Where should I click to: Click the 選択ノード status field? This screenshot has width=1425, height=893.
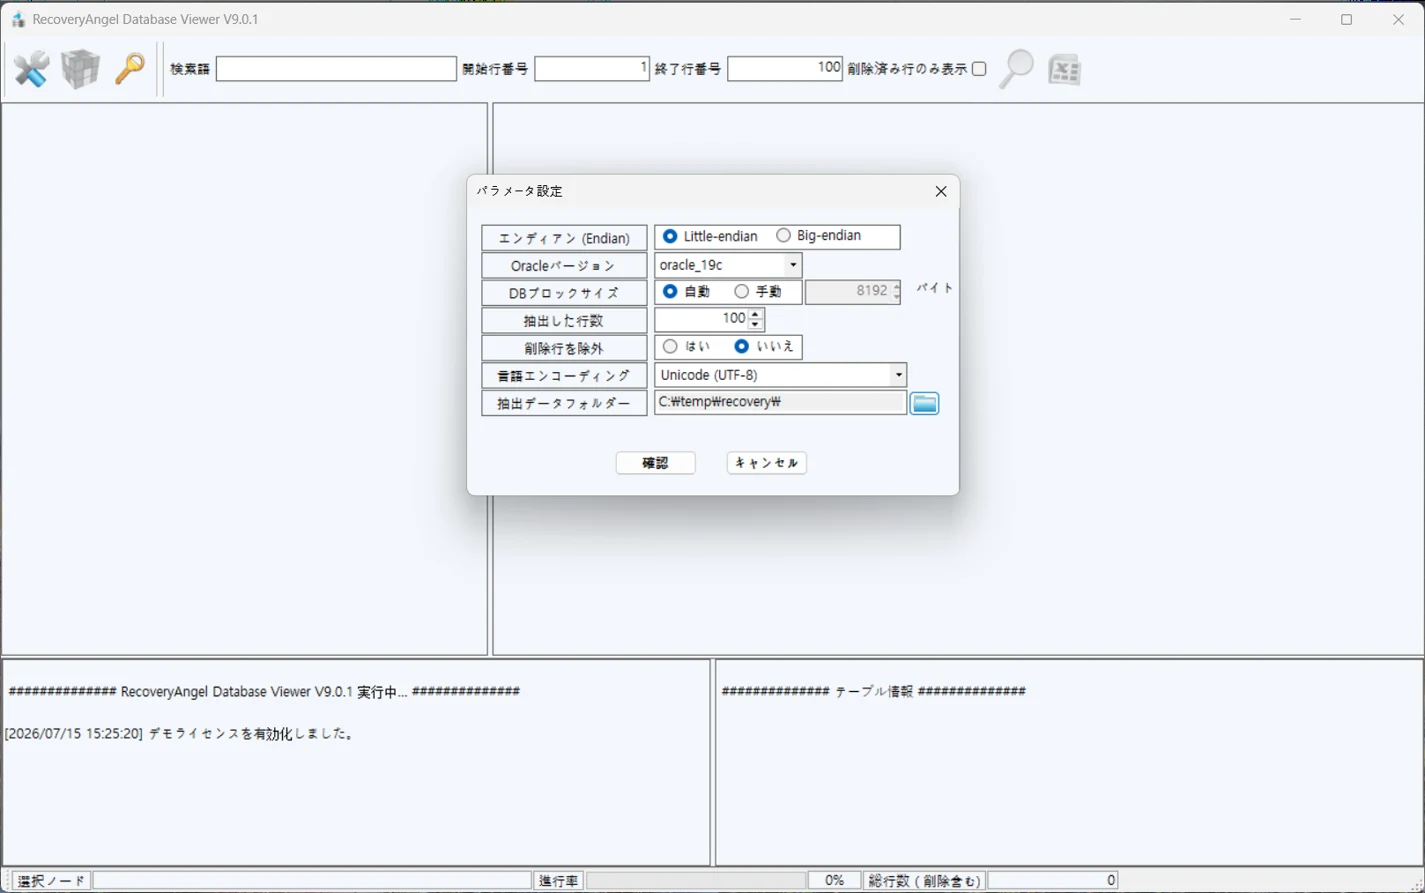(312, 880)
